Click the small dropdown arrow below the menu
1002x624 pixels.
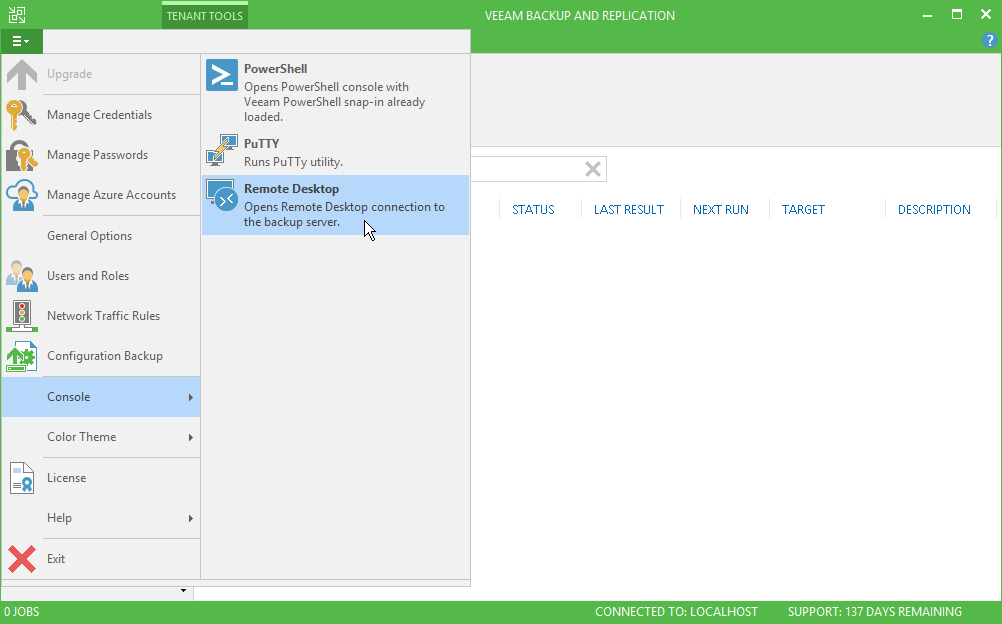[x=183, y=591]
